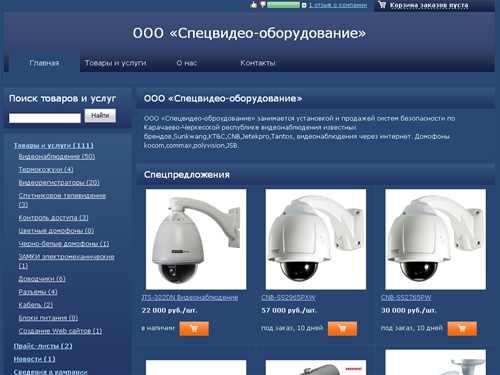Open the Доводчики (6) category
The image size is (500, 375).
click(42, 278)
